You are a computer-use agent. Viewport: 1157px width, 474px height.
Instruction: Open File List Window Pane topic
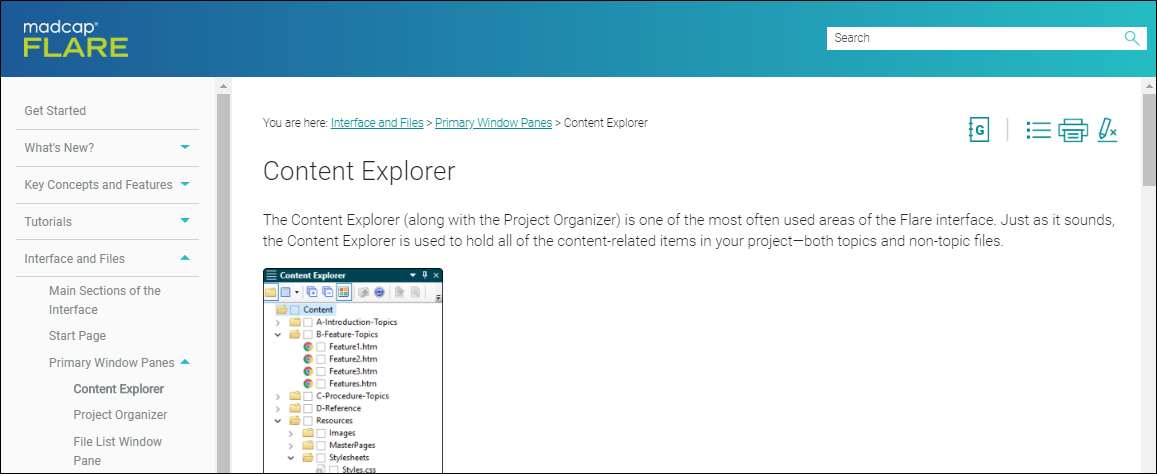click(x=118, y=451)
